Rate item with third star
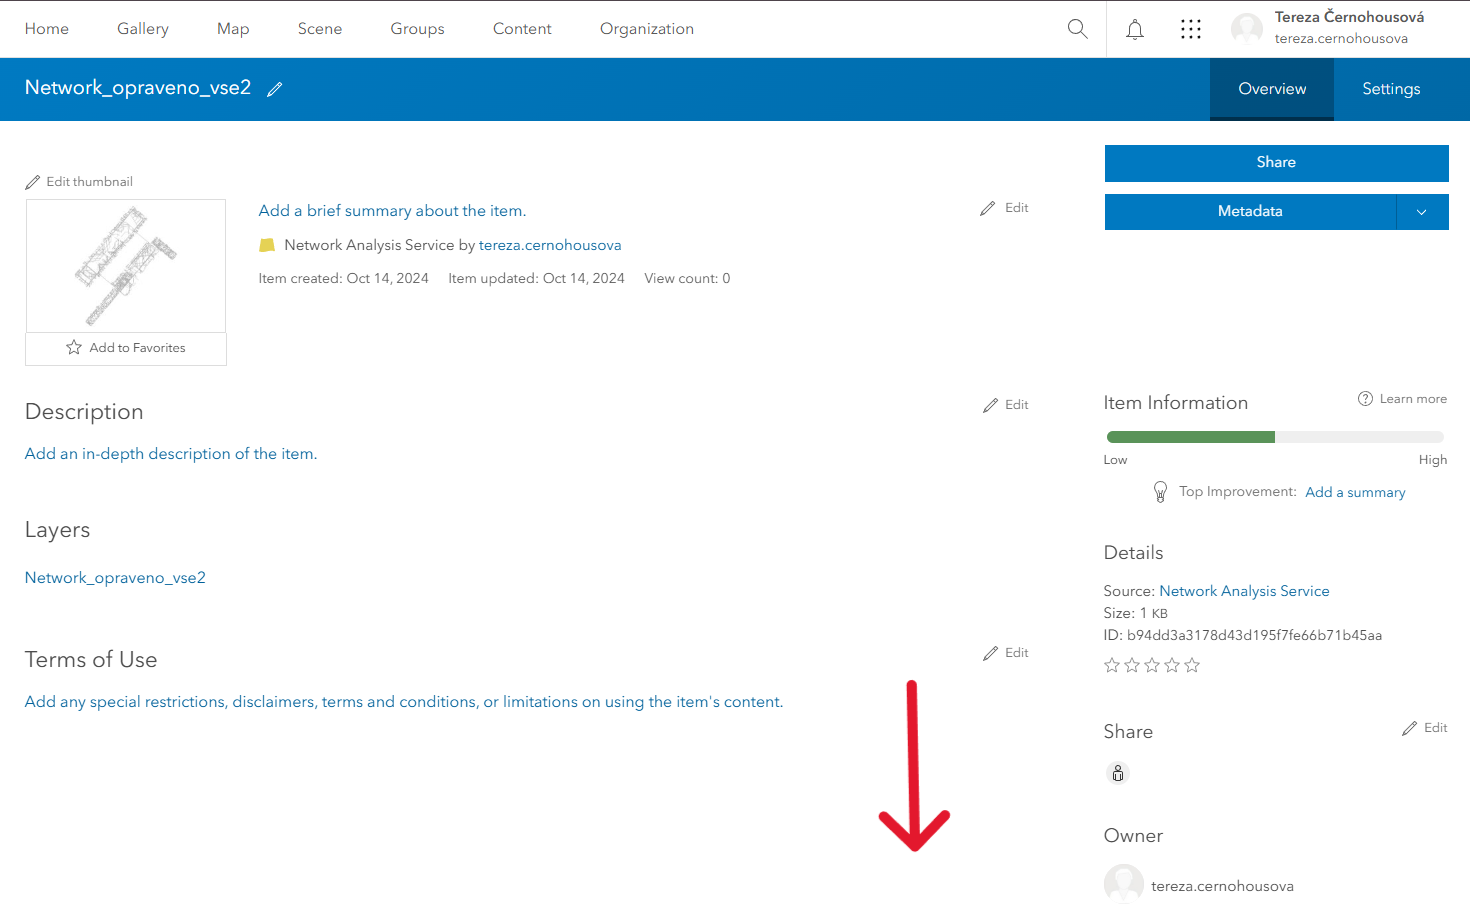The image size is (1470, 910). click(1152, 665)
